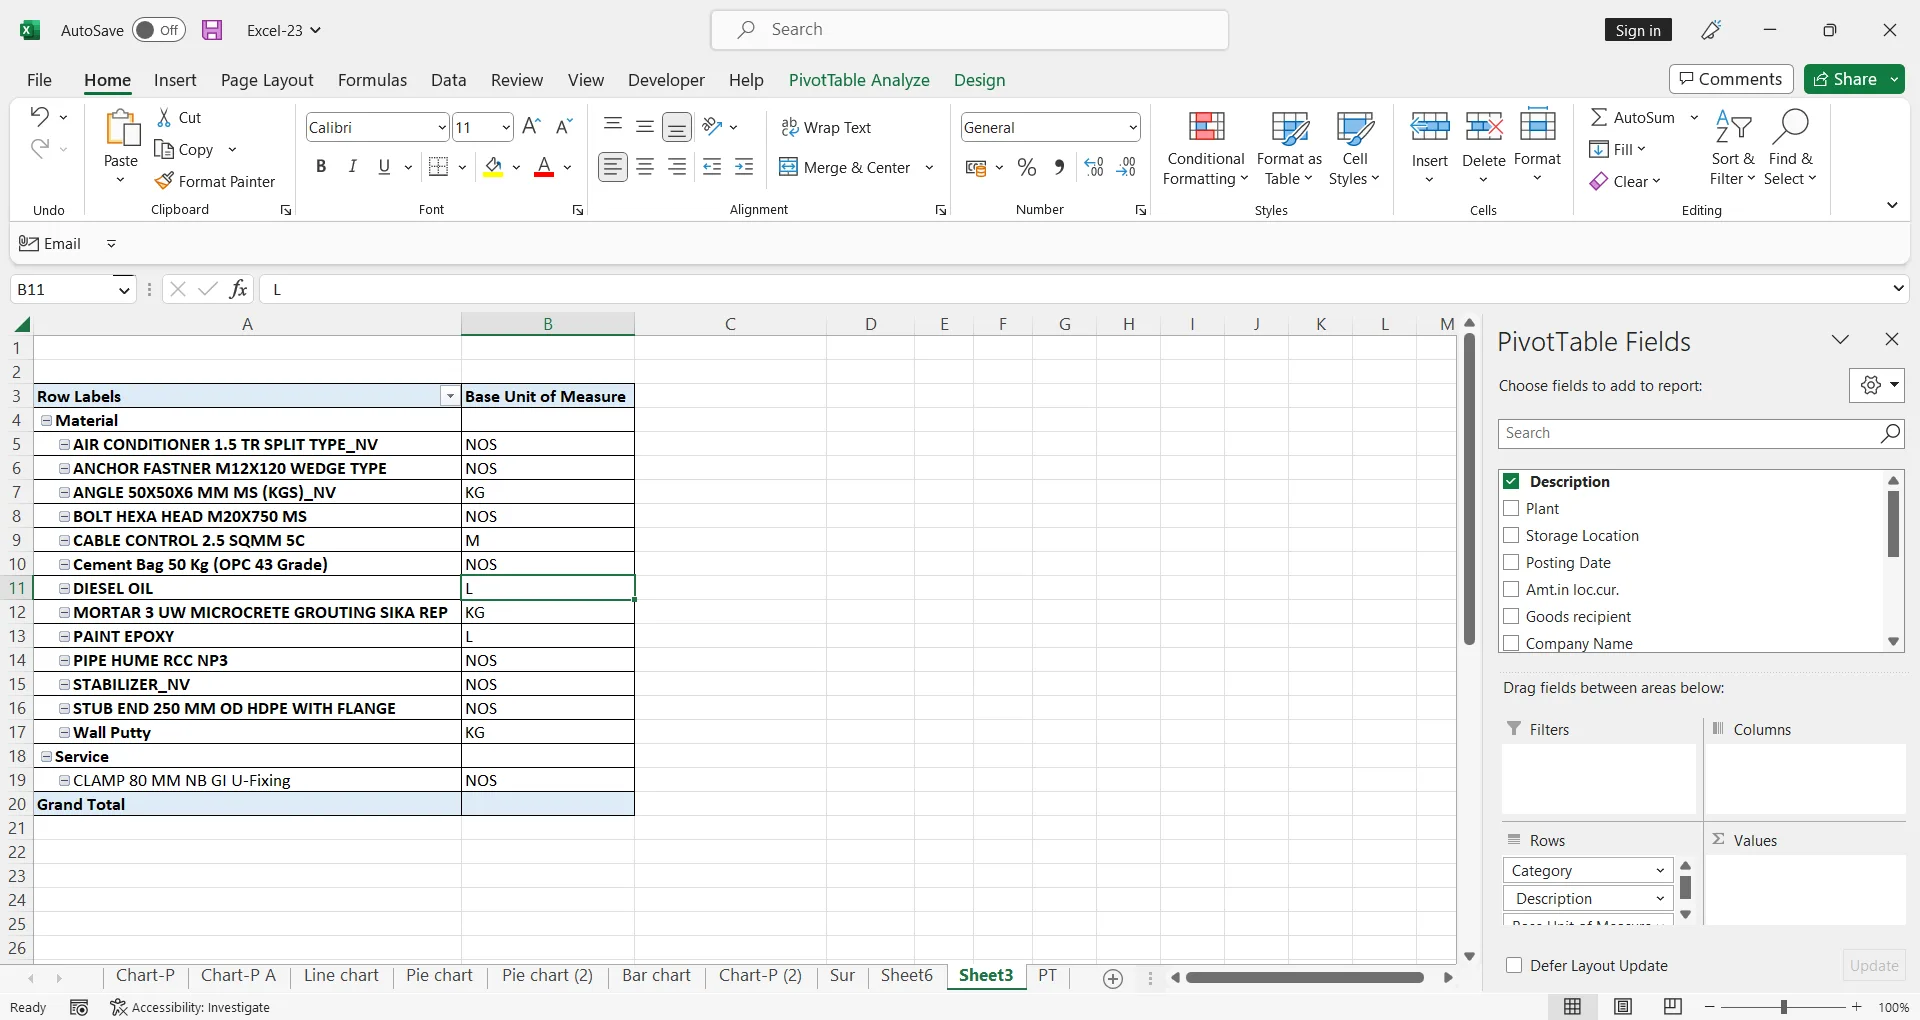The image size is (1920, 1020).
Task: Open Row Labels filter dropdown
Action: tap(450, 396)
